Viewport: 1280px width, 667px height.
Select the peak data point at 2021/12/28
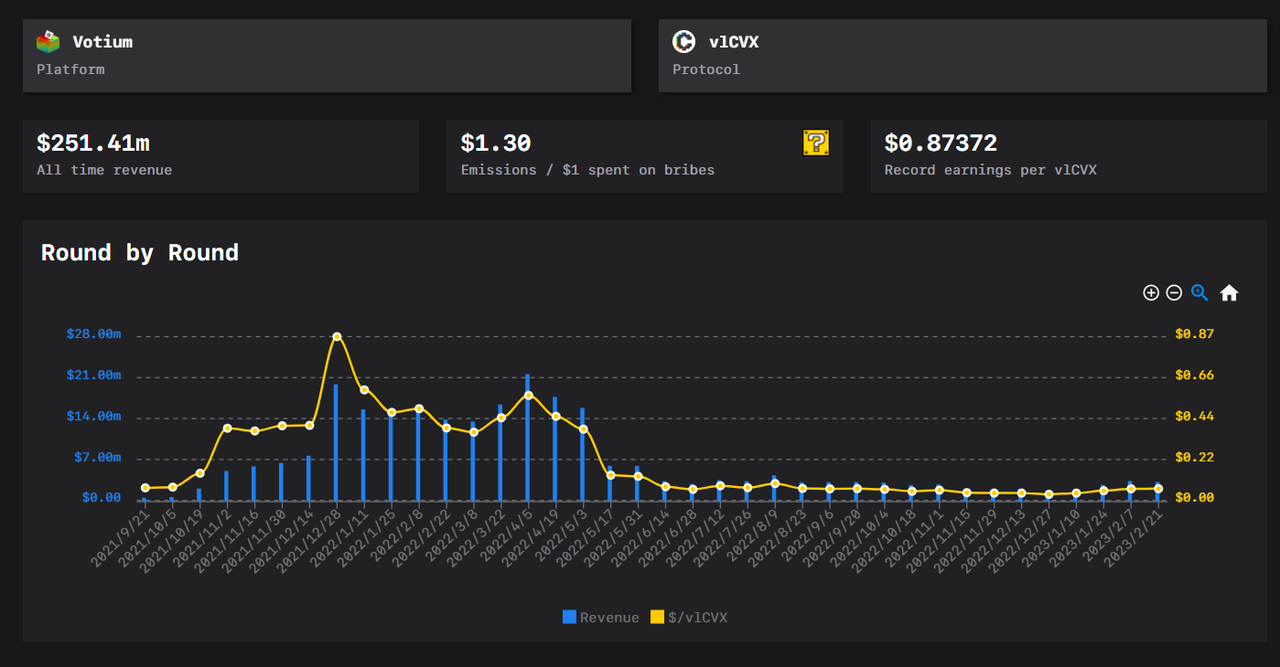337,337
